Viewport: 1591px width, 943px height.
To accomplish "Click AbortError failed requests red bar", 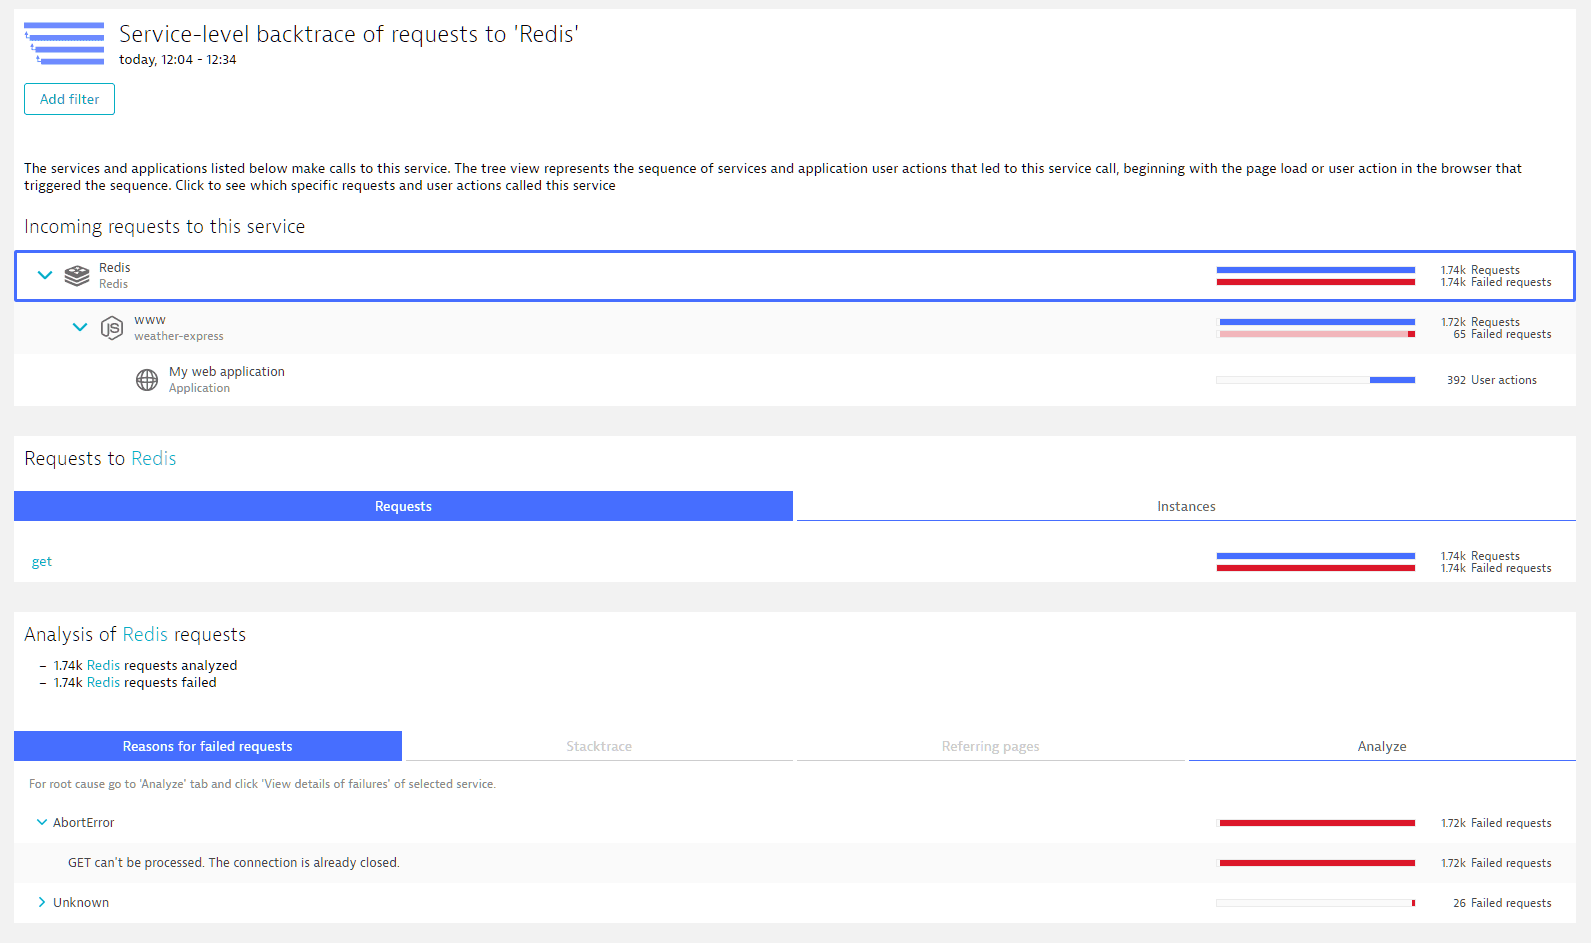I will 1317,823.
